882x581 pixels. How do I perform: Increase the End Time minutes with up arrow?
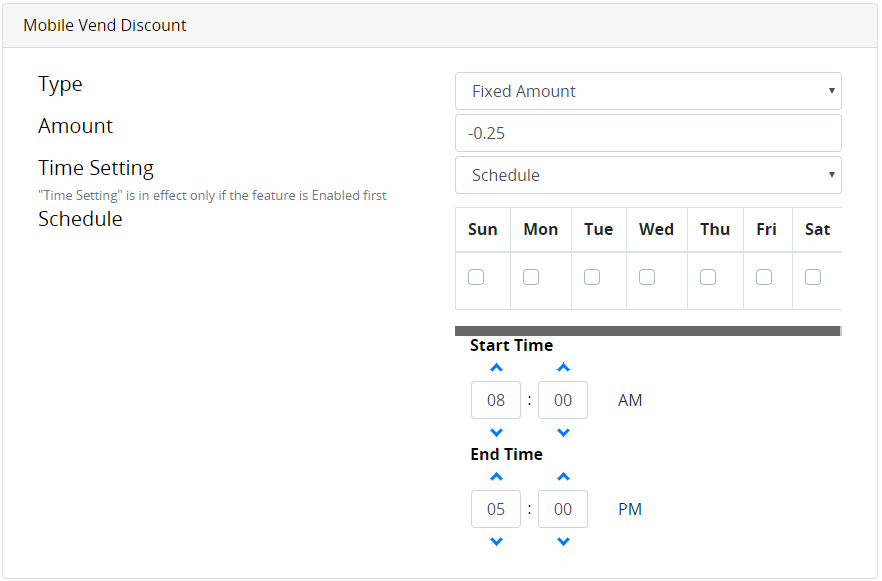click(x=563, y=477)
